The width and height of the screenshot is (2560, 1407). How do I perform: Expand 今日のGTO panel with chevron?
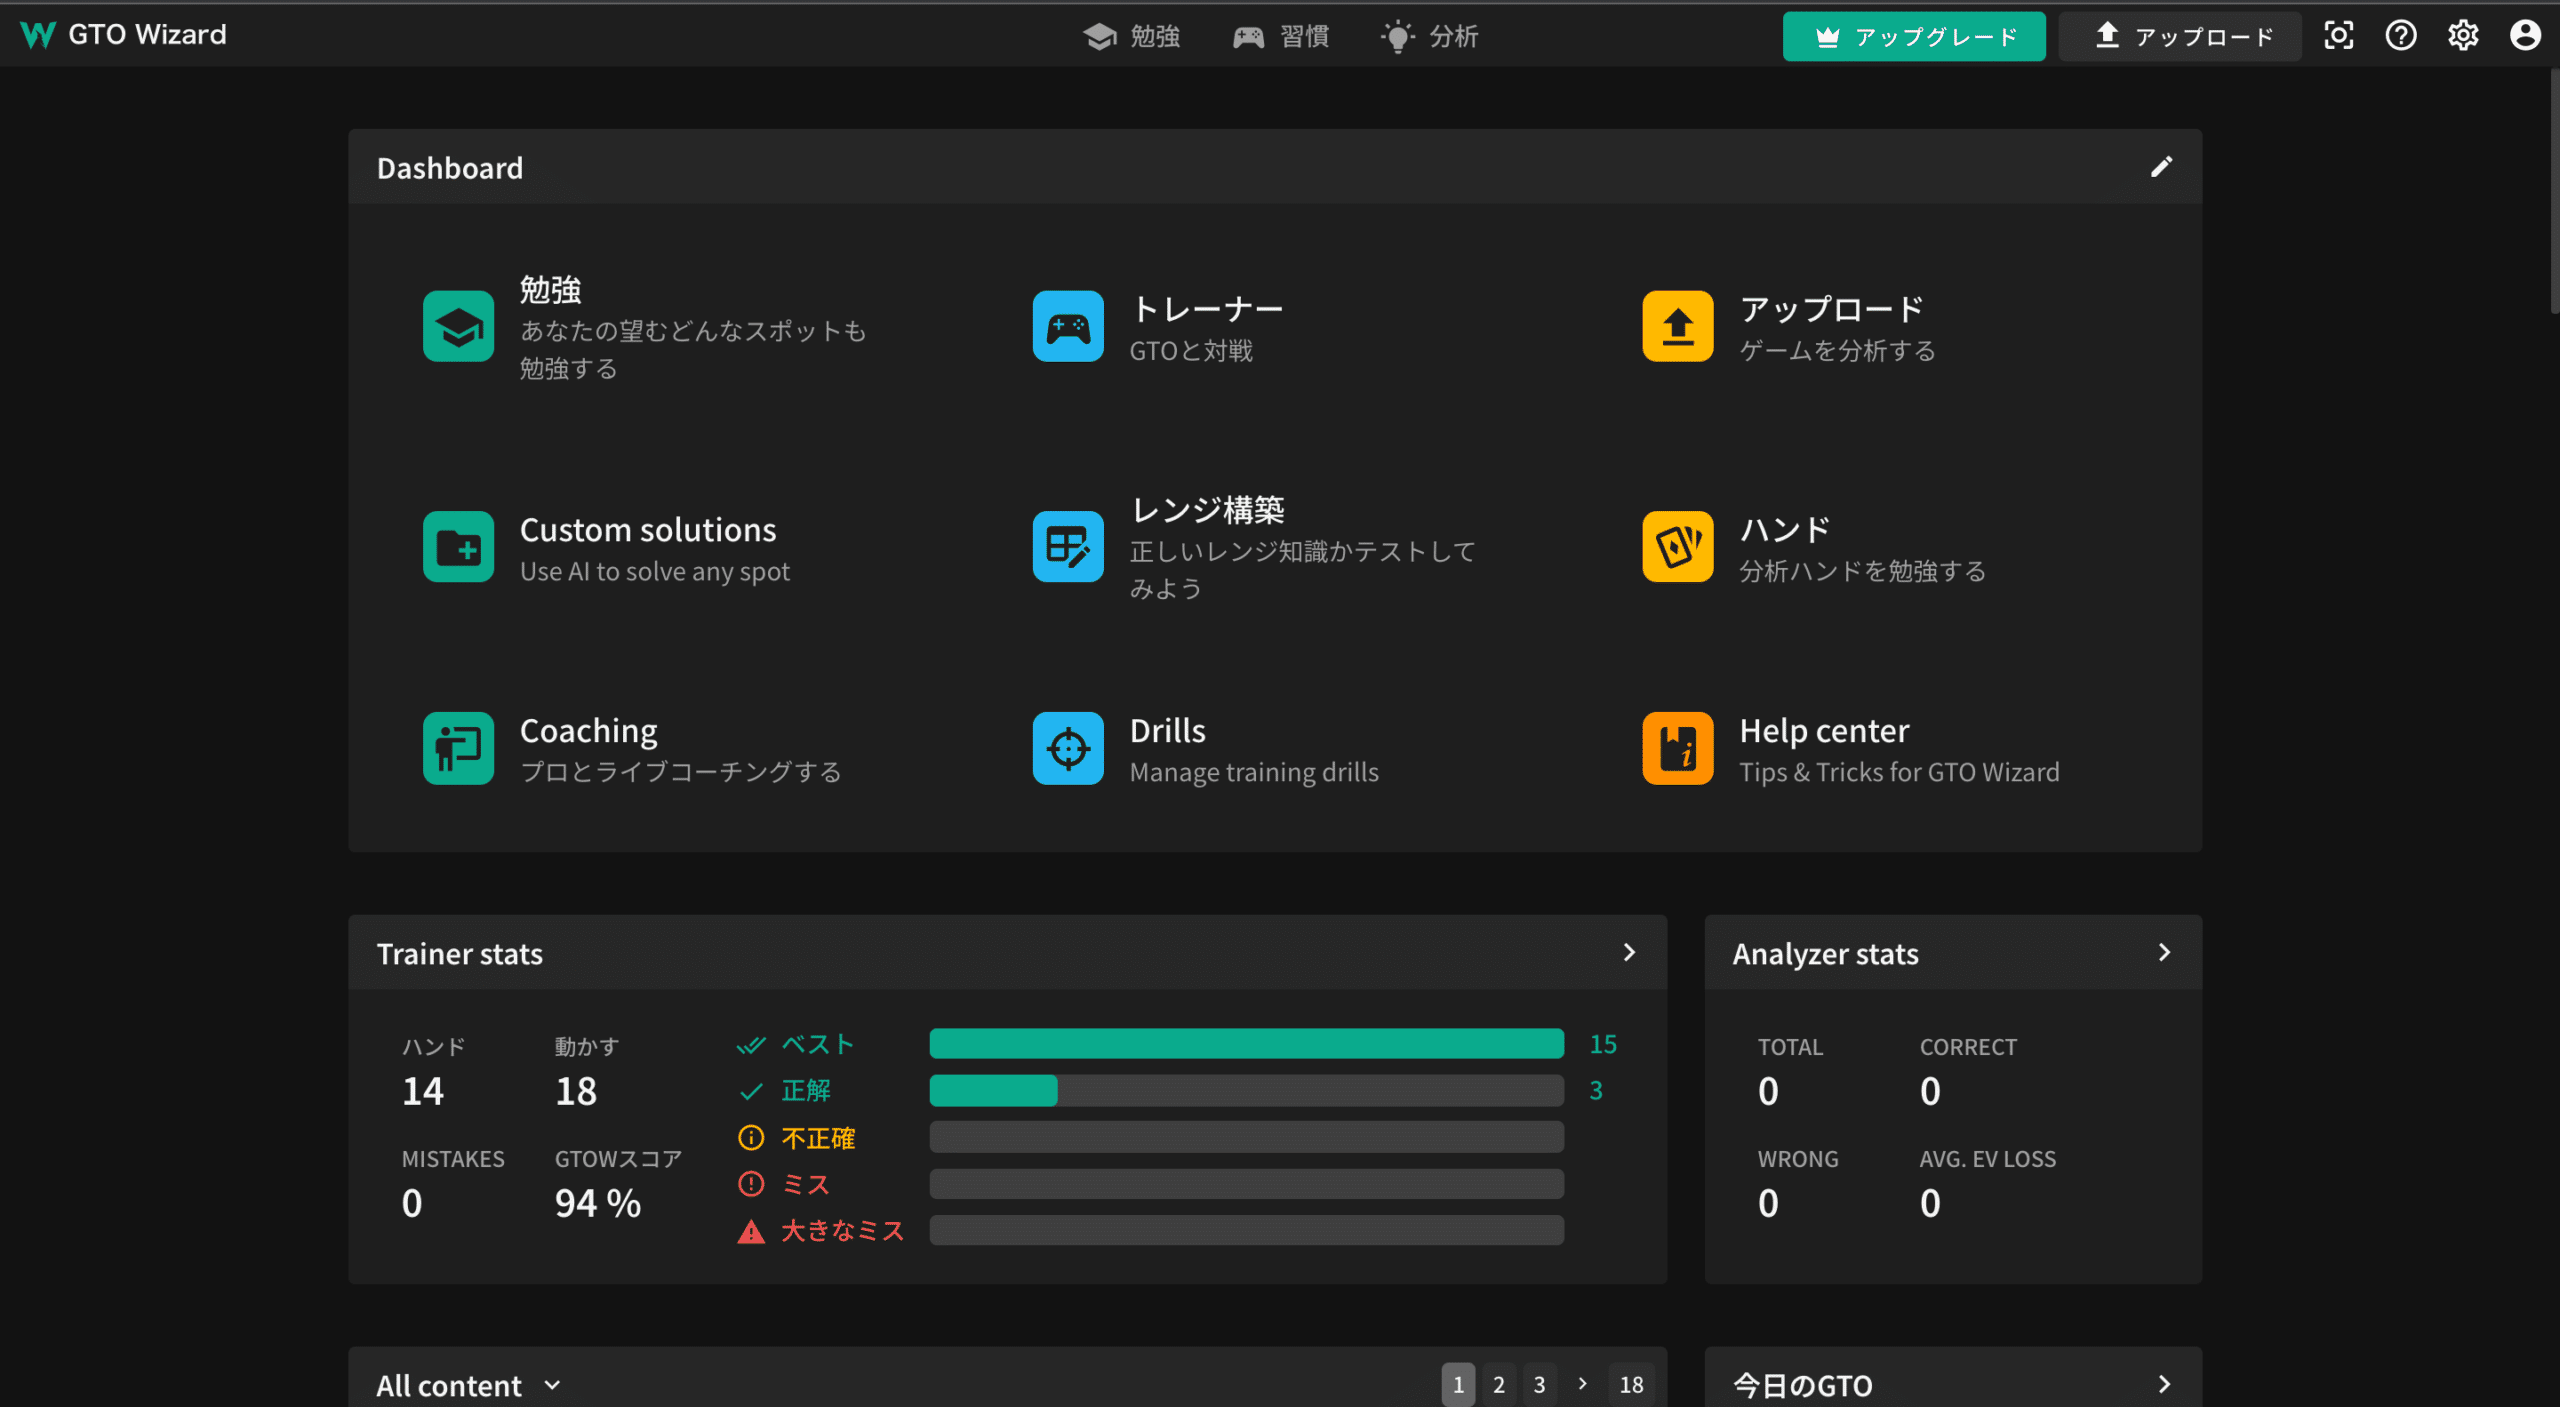2164,1384
